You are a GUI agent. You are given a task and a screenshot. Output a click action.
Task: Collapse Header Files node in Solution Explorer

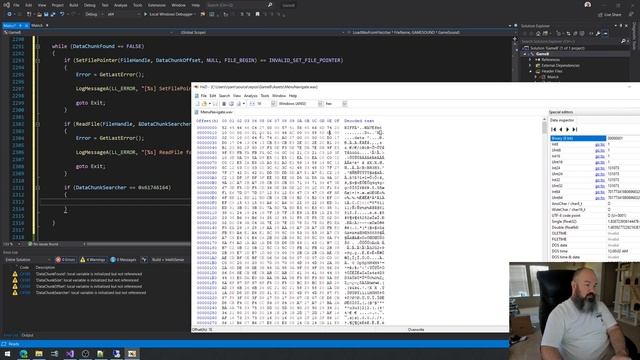531,71
